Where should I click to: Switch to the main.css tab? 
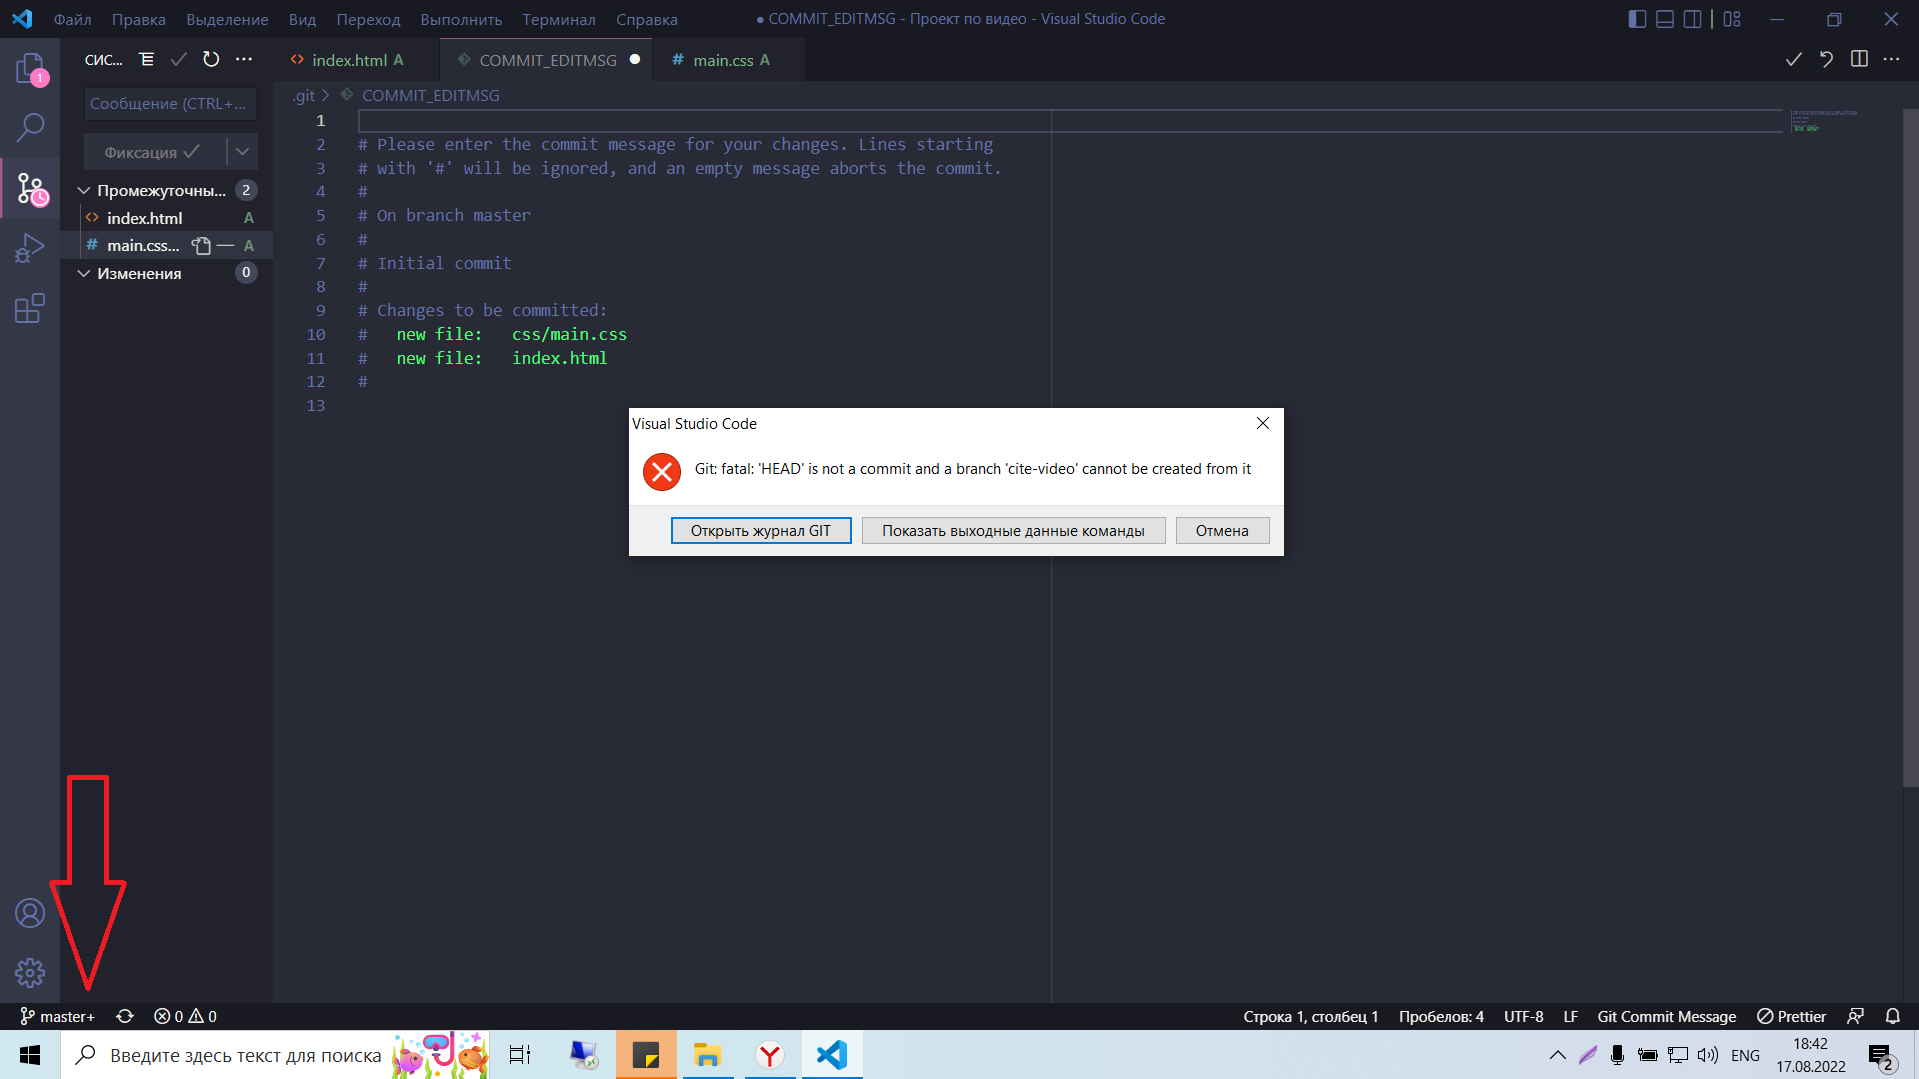click(x=729, y=60)
